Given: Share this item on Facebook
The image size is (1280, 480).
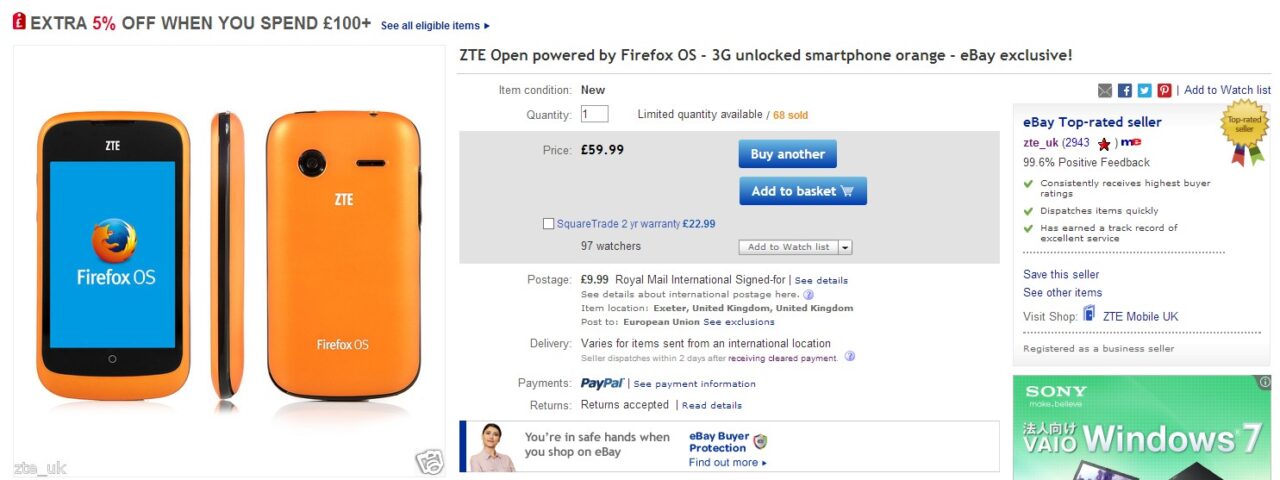Looking at the screenshot, I should pyautogui.click(x=1125, y=90).
